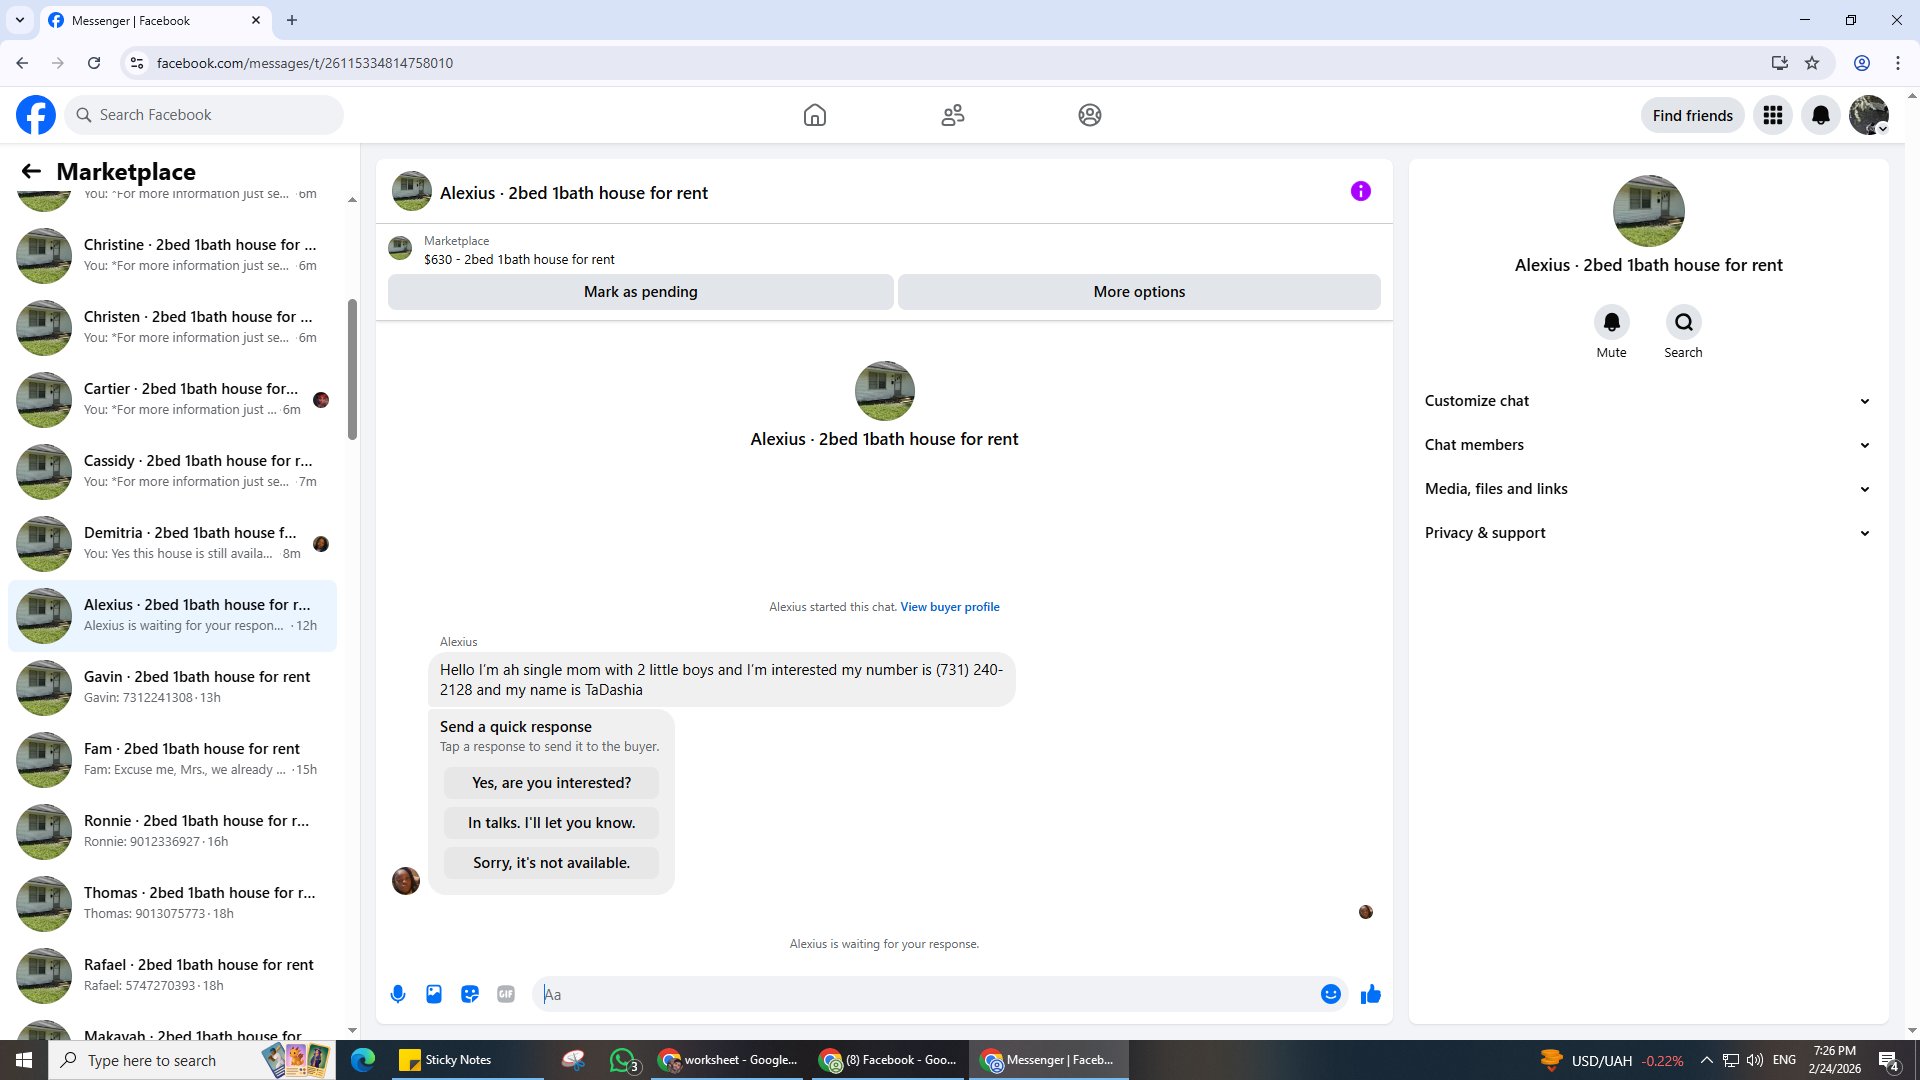1920x1080 pixels.
Task: Toggle the purple conversation info panel
Action: [1360, 191]
